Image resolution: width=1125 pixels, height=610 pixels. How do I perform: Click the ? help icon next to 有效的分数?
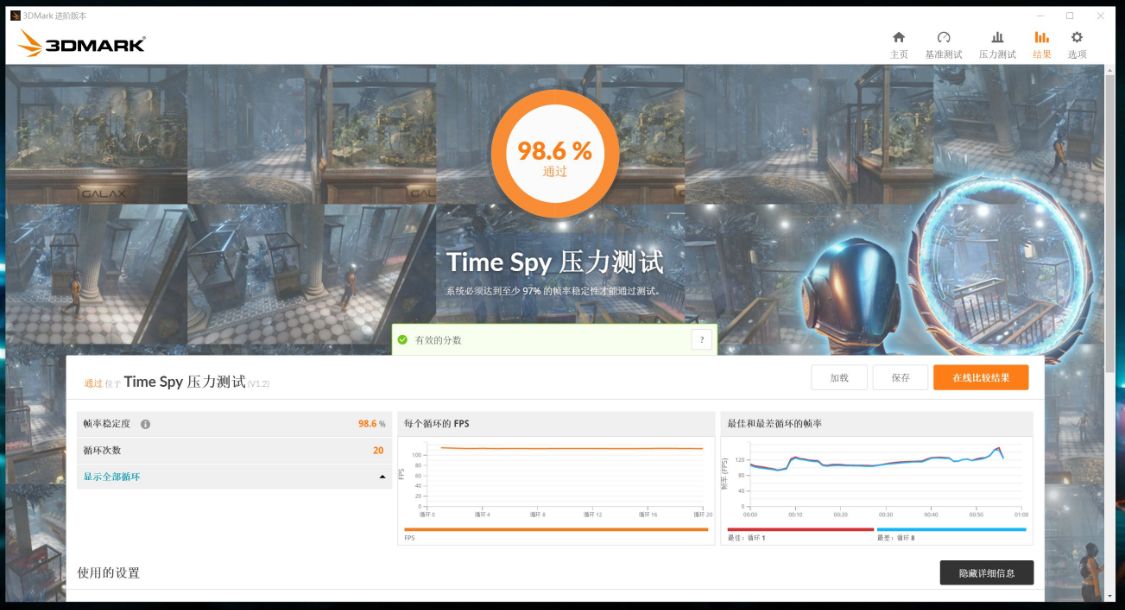click(x=702, y=340)
